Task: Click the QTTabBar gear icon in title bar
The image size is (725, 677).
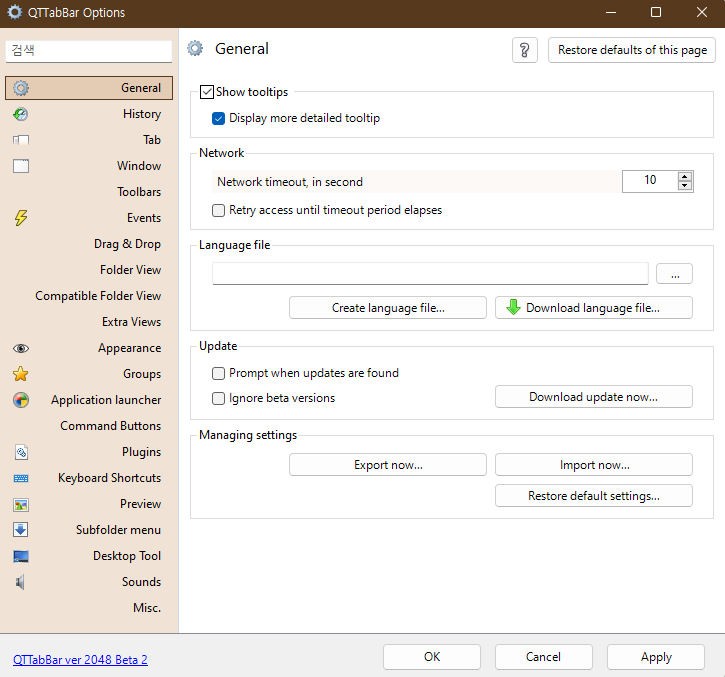Action: [x=15, y=12]
